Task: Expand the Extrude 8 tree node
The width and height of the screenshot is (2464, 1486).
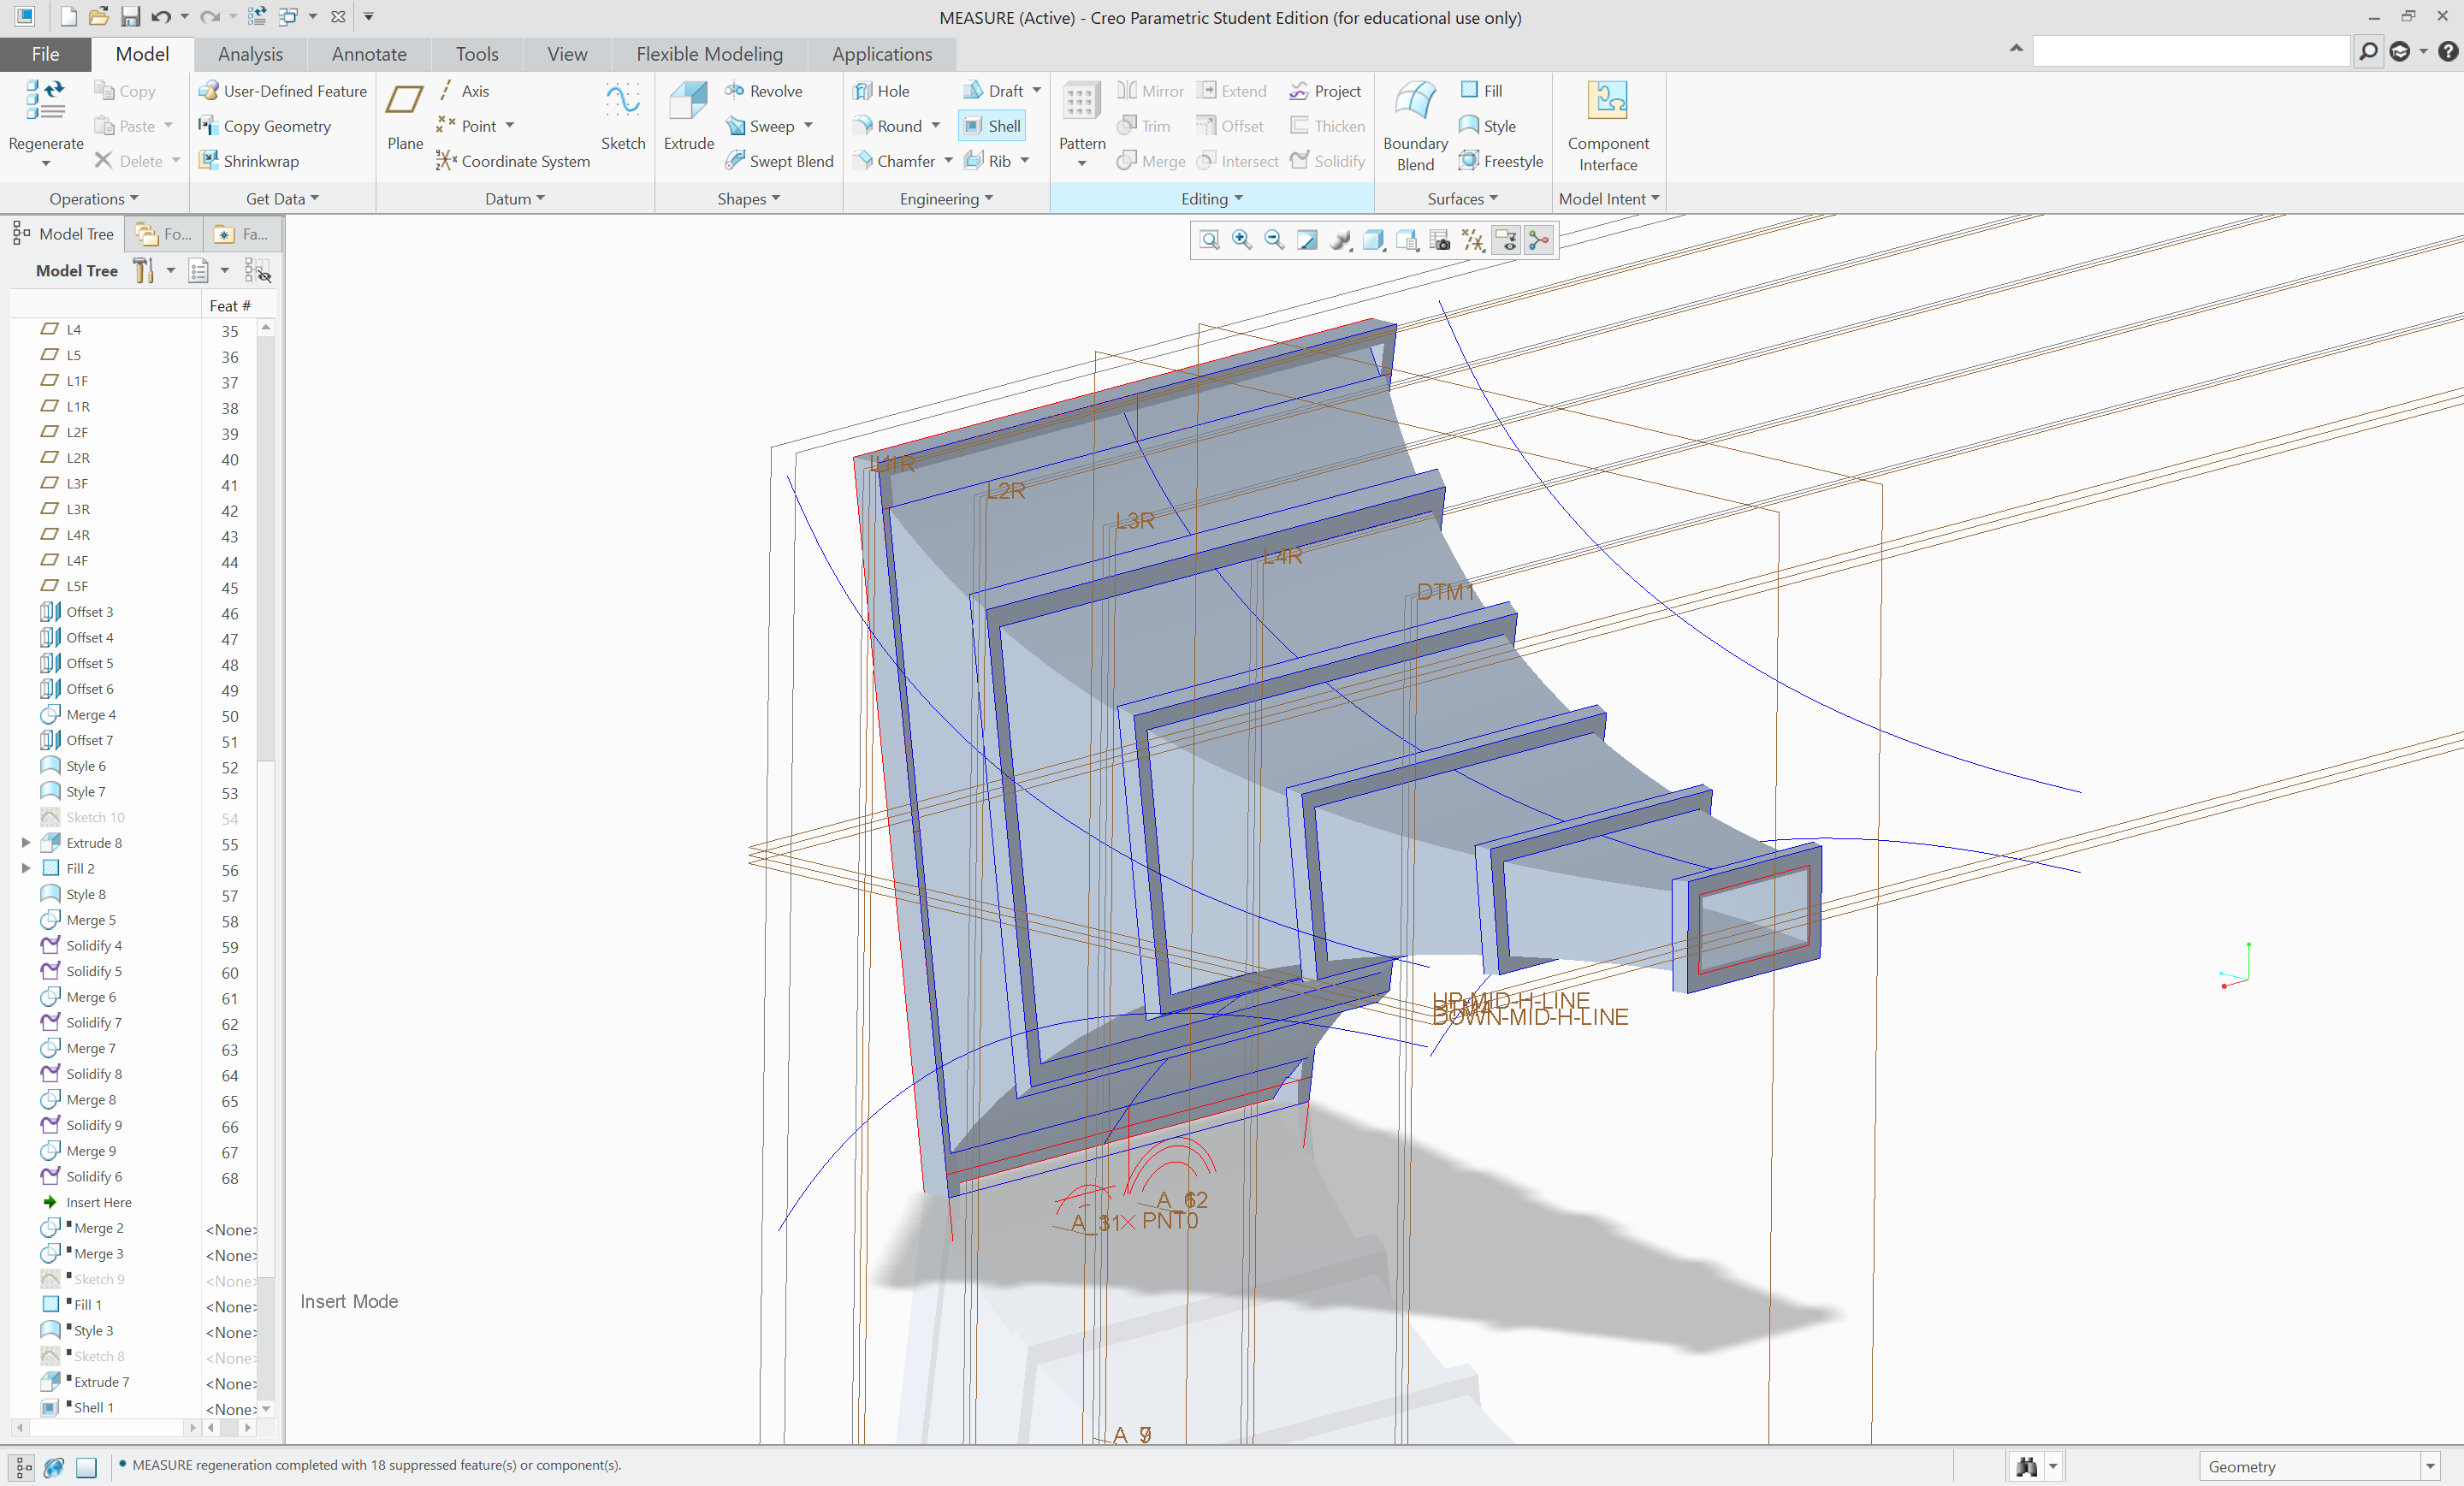Action: [x=26, y=843]
